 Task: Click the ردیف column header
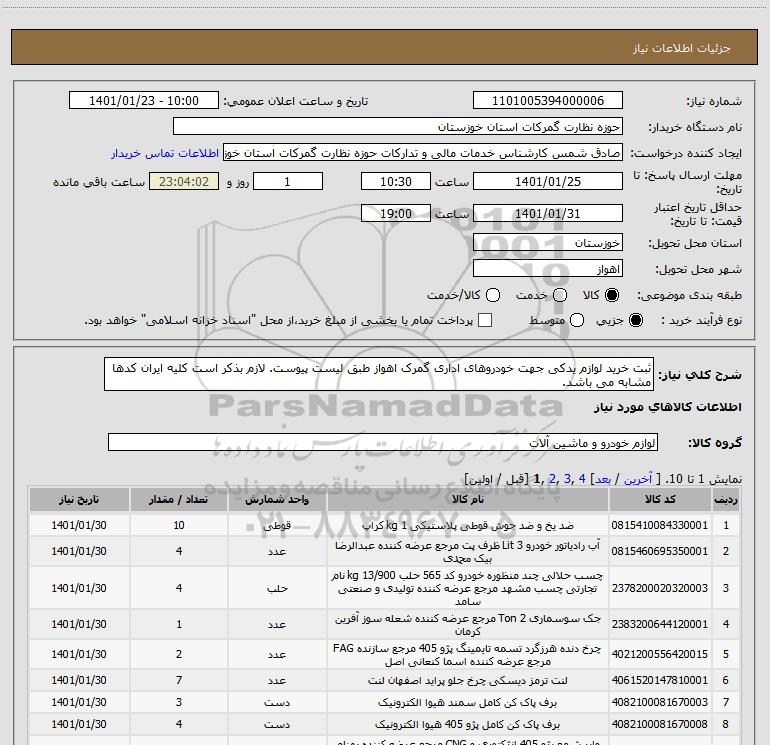725,499
